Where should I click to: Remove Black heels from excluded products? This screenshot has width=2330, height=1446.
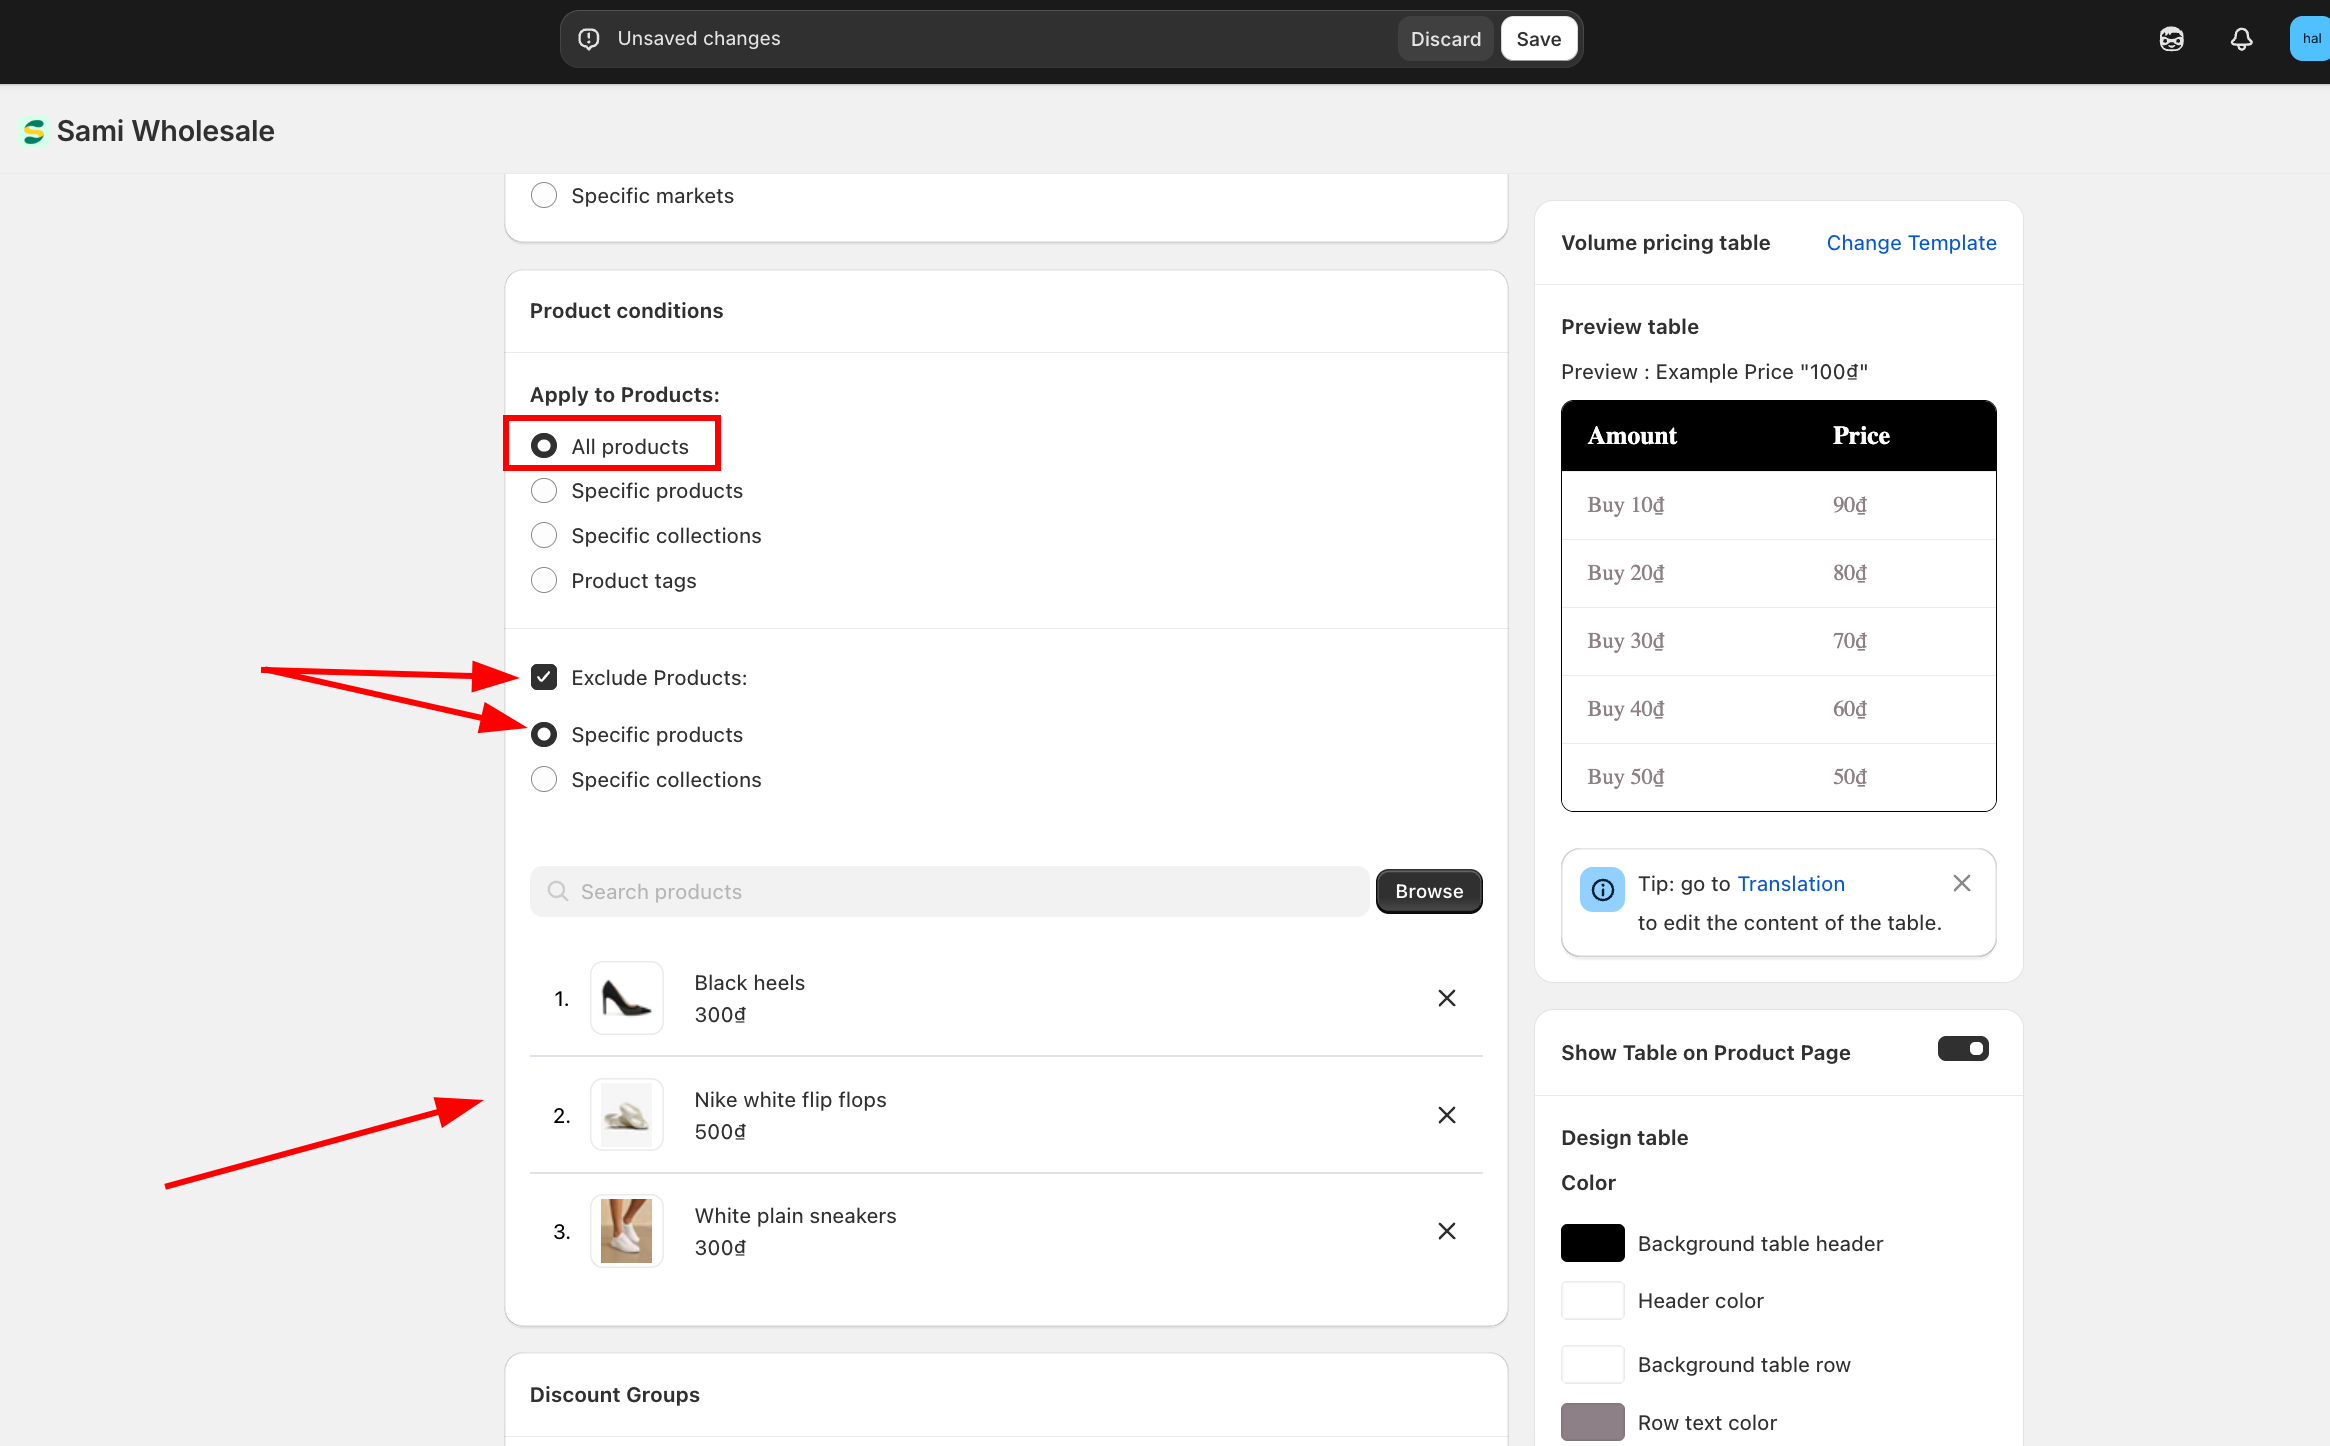tap(1446, 998)
